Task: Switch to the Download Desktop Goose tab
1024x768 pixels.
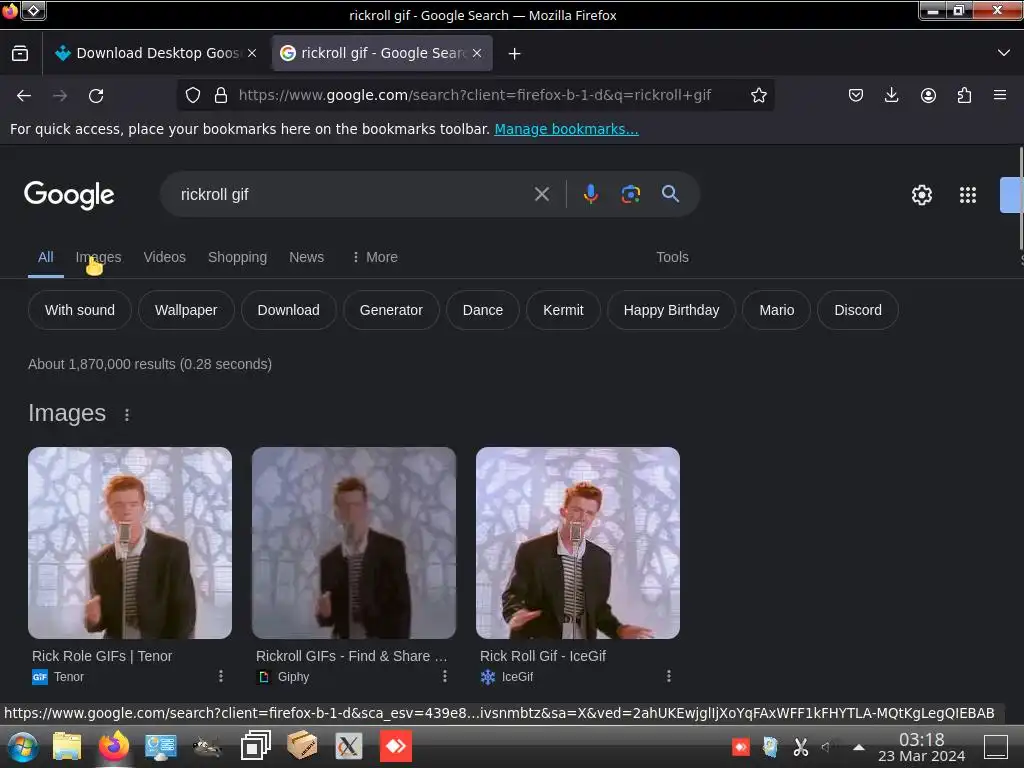Action: [157, 53]
